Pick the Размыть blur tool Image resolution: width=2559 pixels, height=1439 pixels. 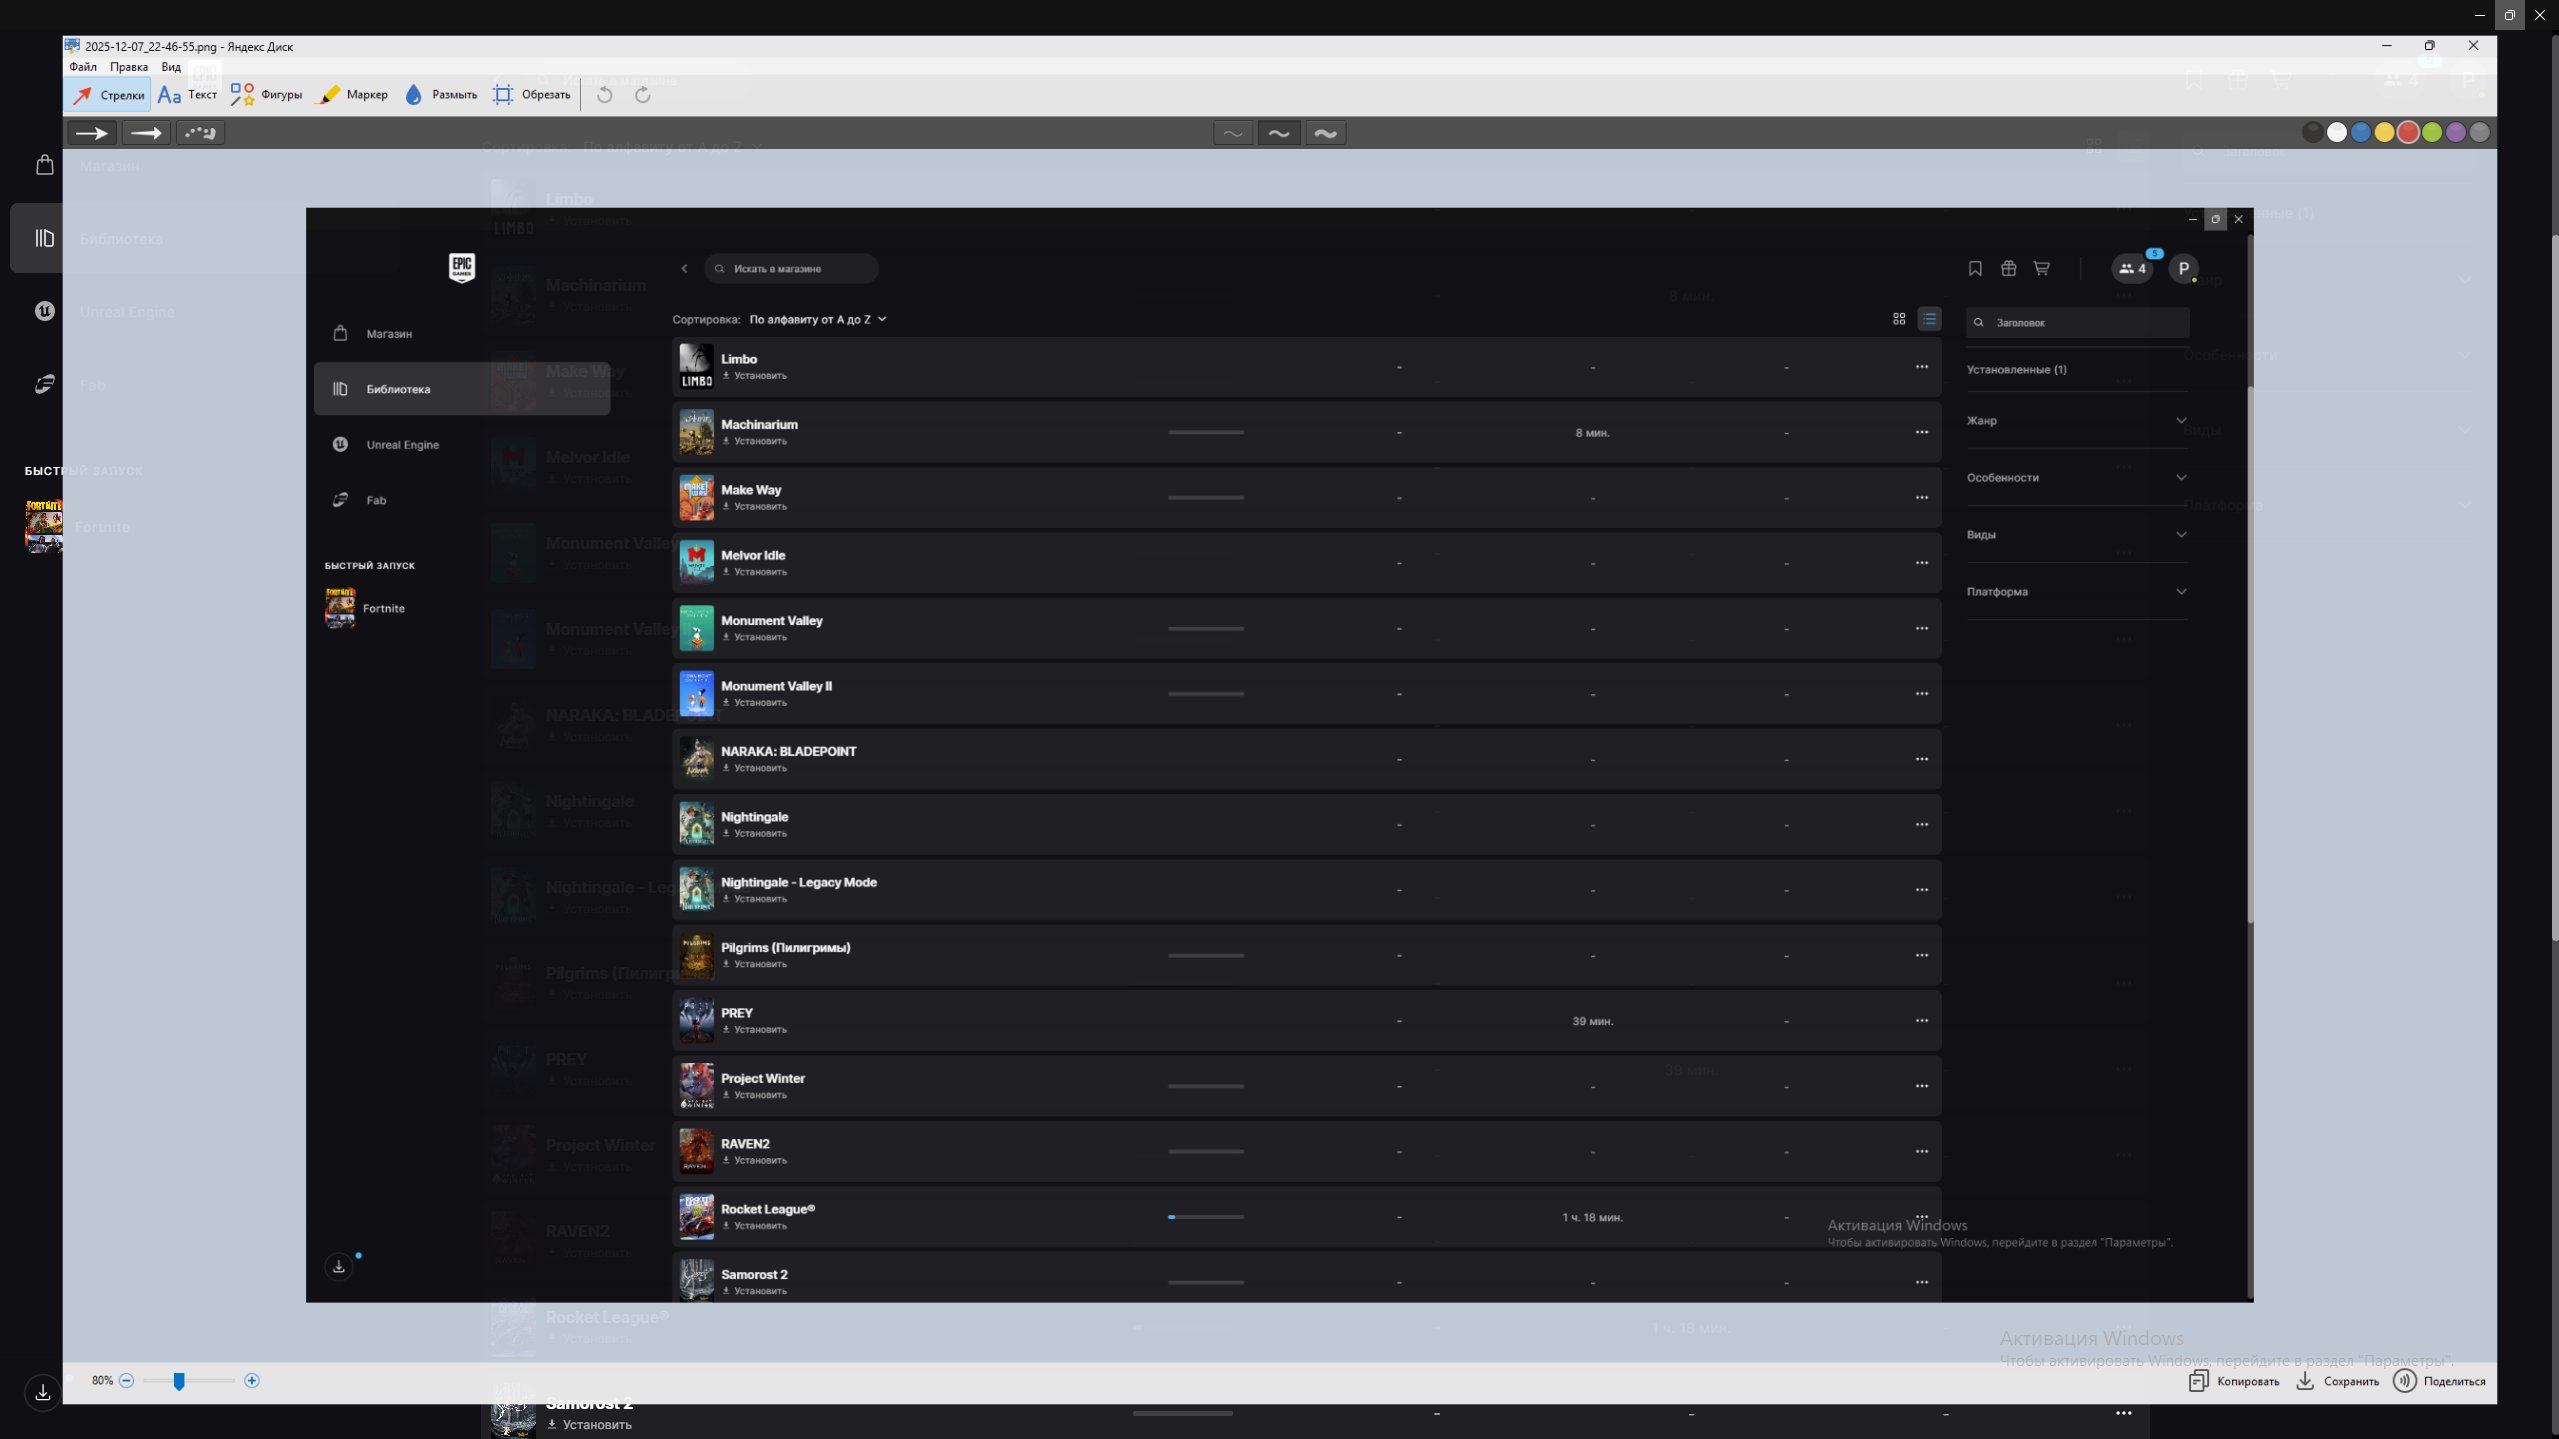[441, 95]
